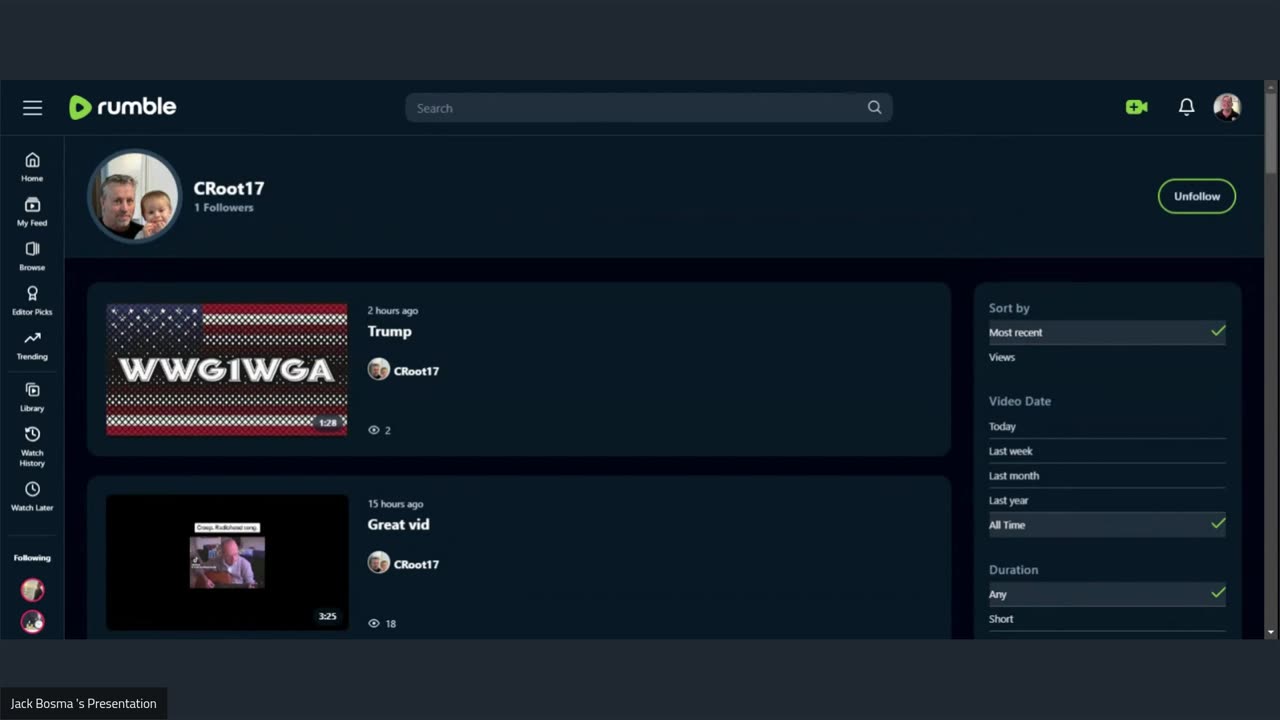The height and width of the screenshot is (720, 1280).
Task: Open Editor Picks in sidebar
Action: pyautogui.click(x=32, y=301)
